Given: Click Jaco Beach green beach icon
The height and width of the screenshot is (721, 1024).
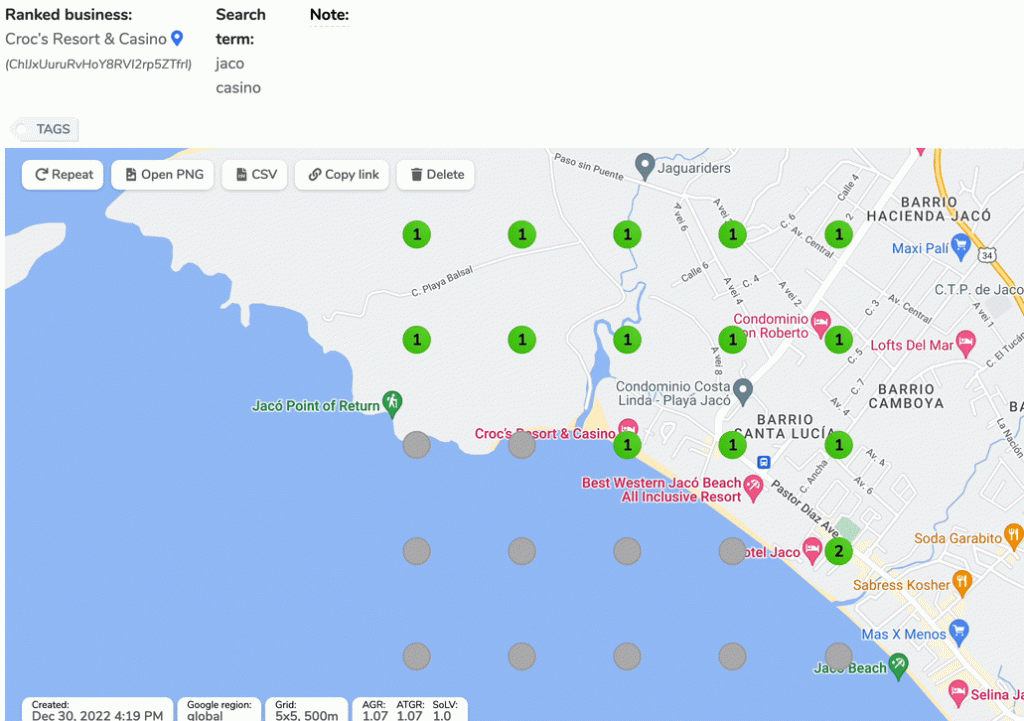Looking at the screenshot, I should [x=899, y=665].
